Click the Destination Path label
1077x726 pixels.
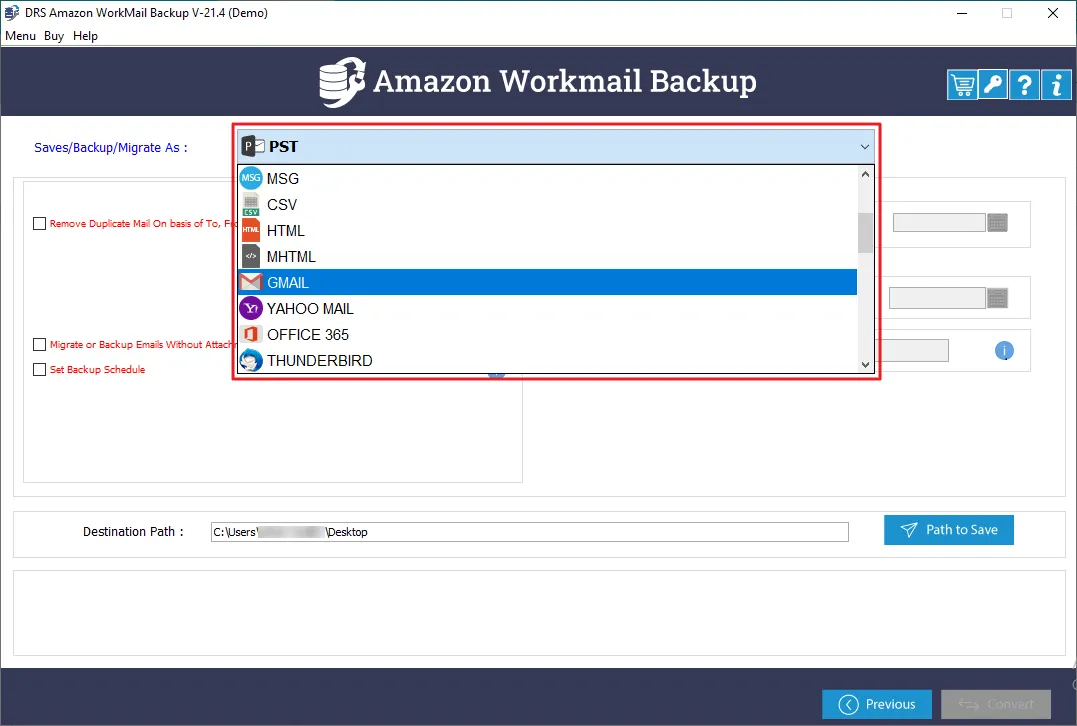click(133, 532)
